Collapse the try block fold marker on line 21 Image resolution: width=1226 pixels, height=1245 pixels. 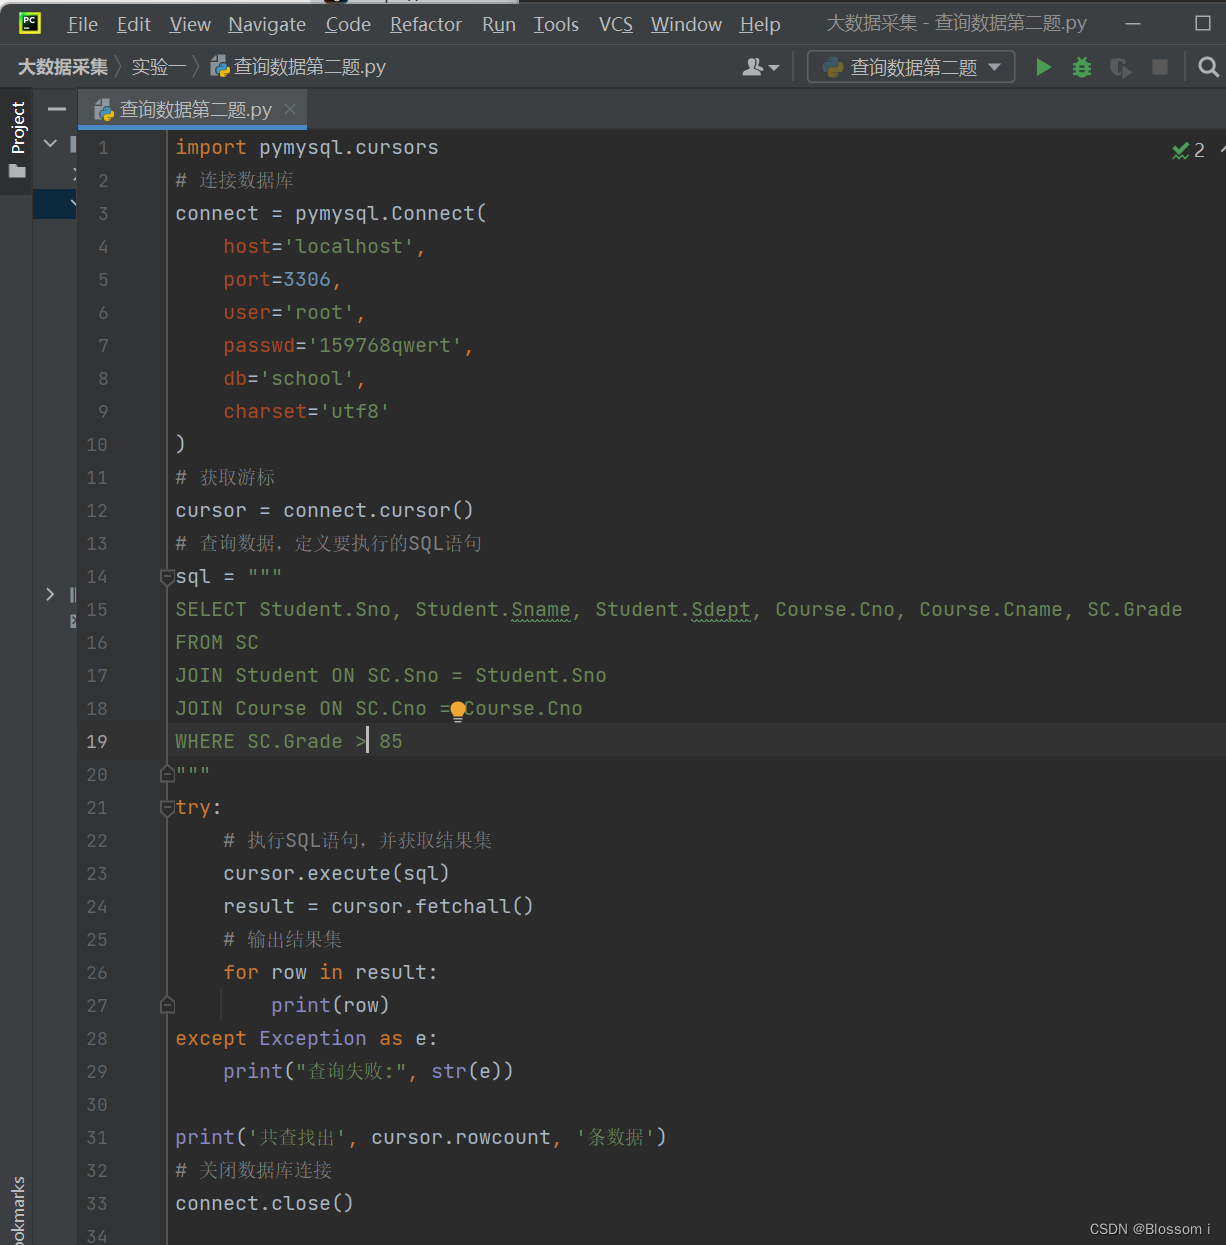click(167, 807)
